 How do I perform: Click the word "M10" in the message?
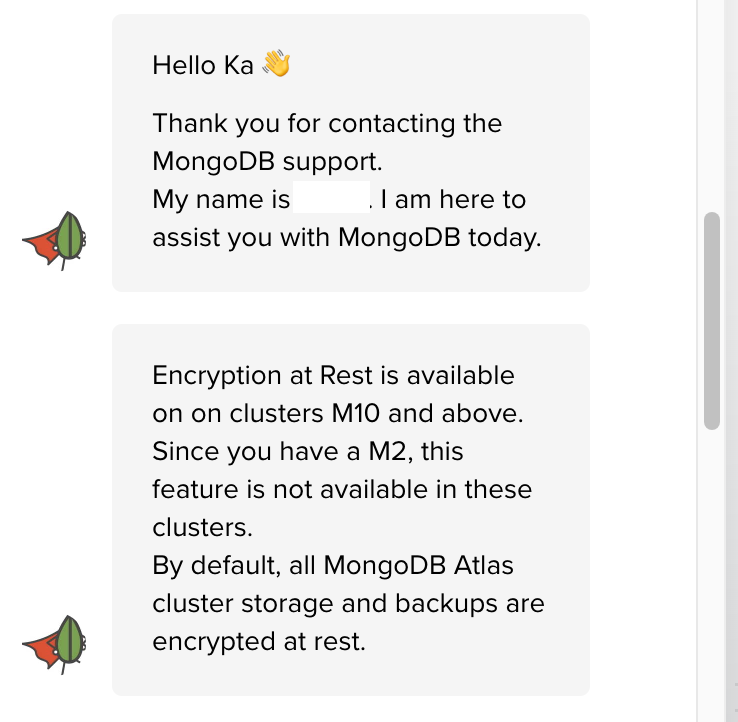373,414
